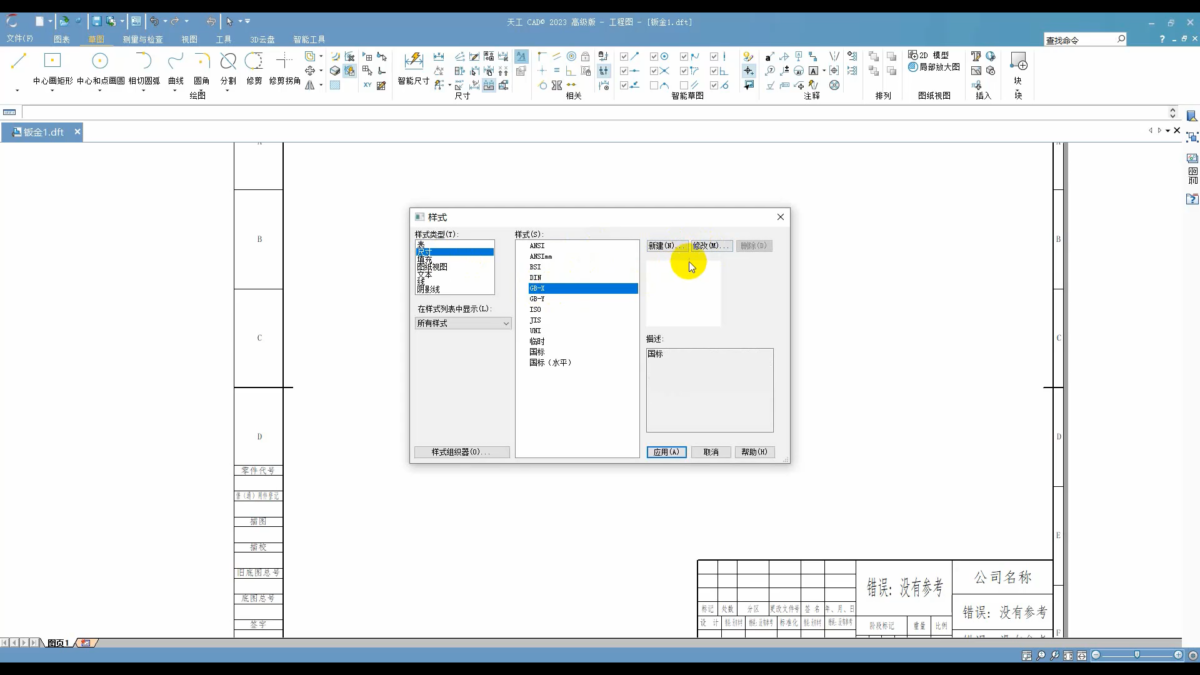
Task: Toggle the circle-center checkbox in 智能草图
Action: pyautogui.click(x=655, y=56)
